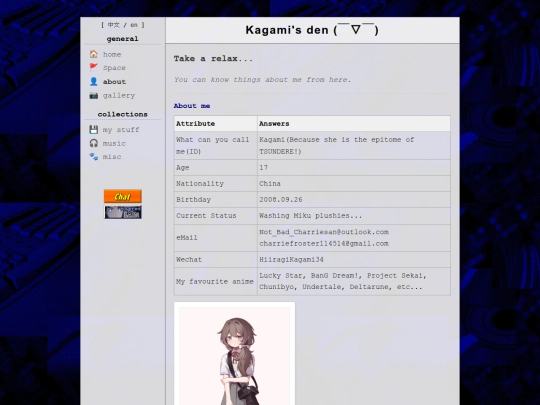Select the about menu entry
This screenshot has width=540, height=405.
[x=114, y=82]
